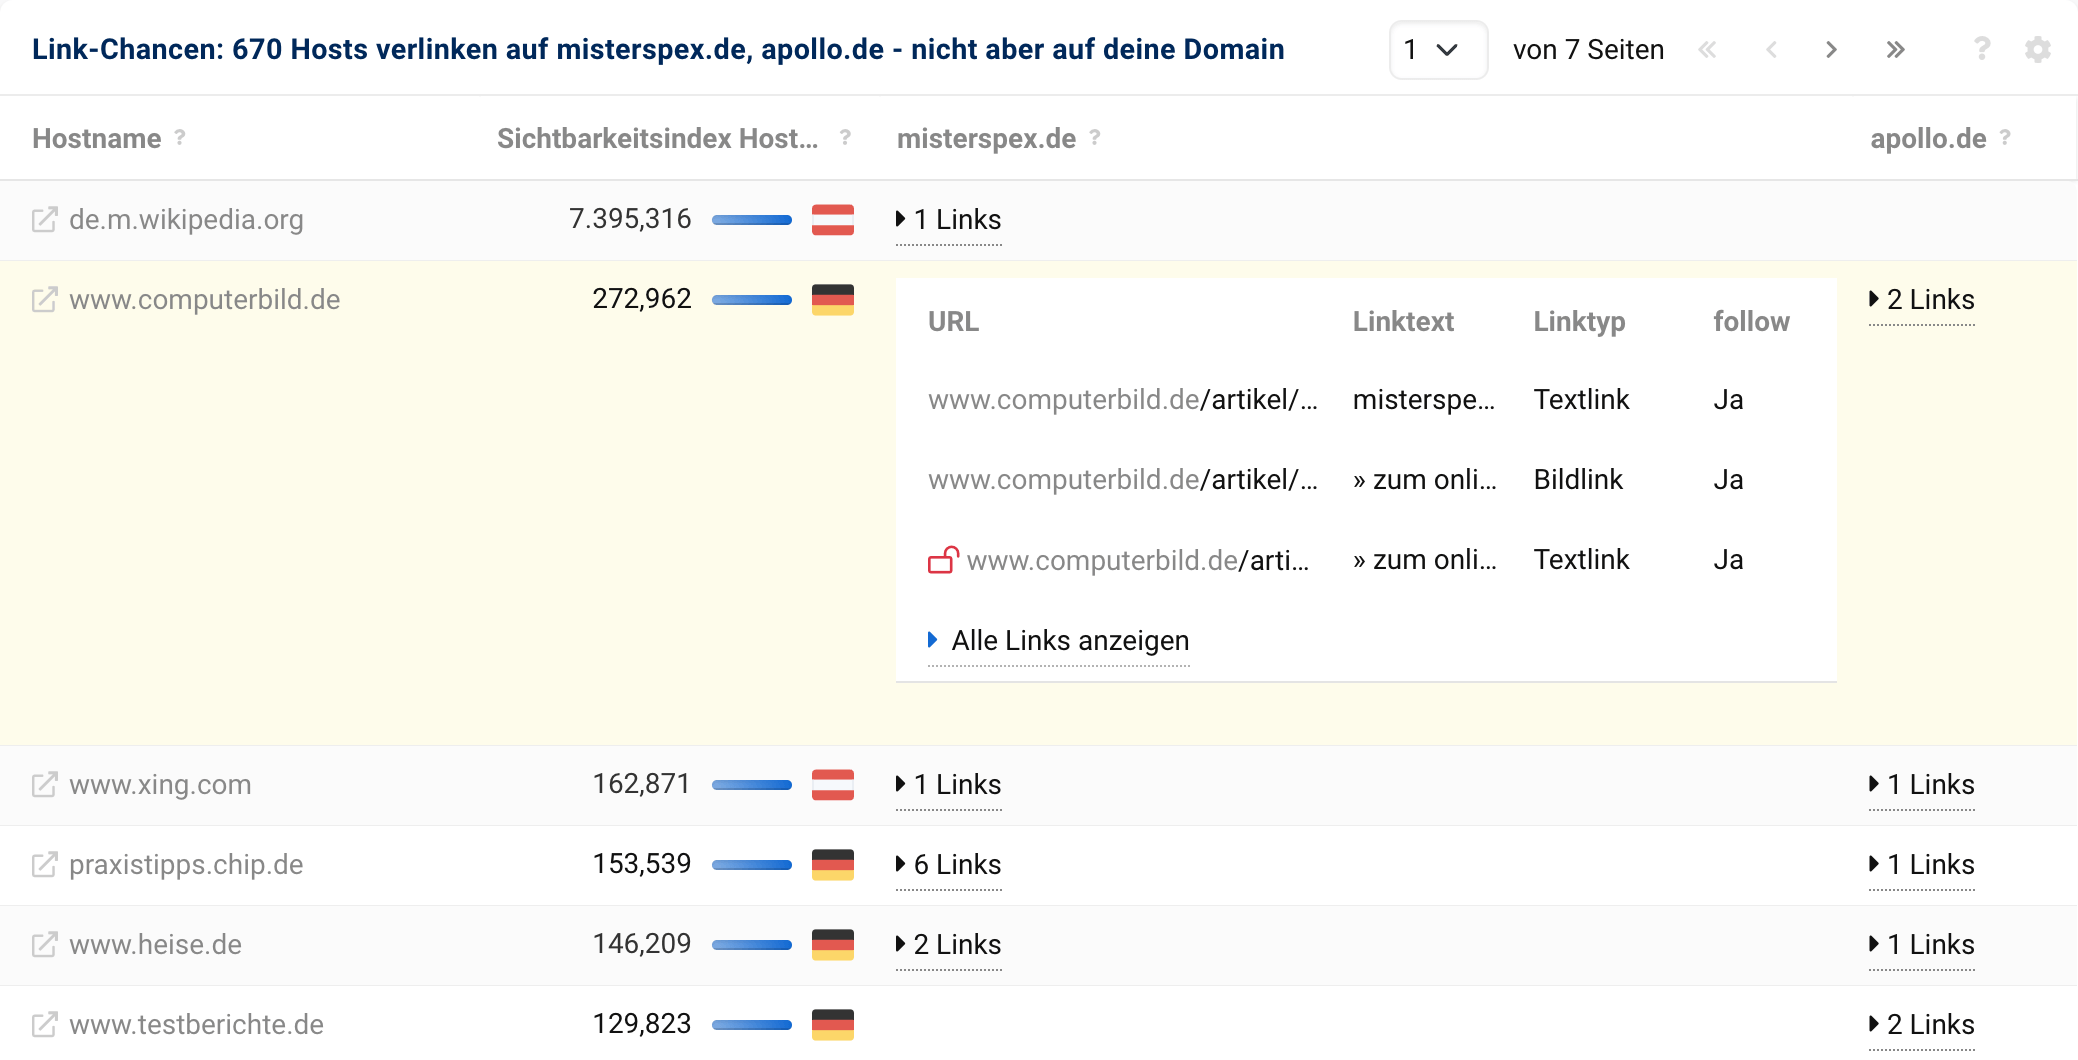The height and width of the screenshot is (1060, 2078).
Task: Click the misterspex.de column header
Action: coord(986,139)
